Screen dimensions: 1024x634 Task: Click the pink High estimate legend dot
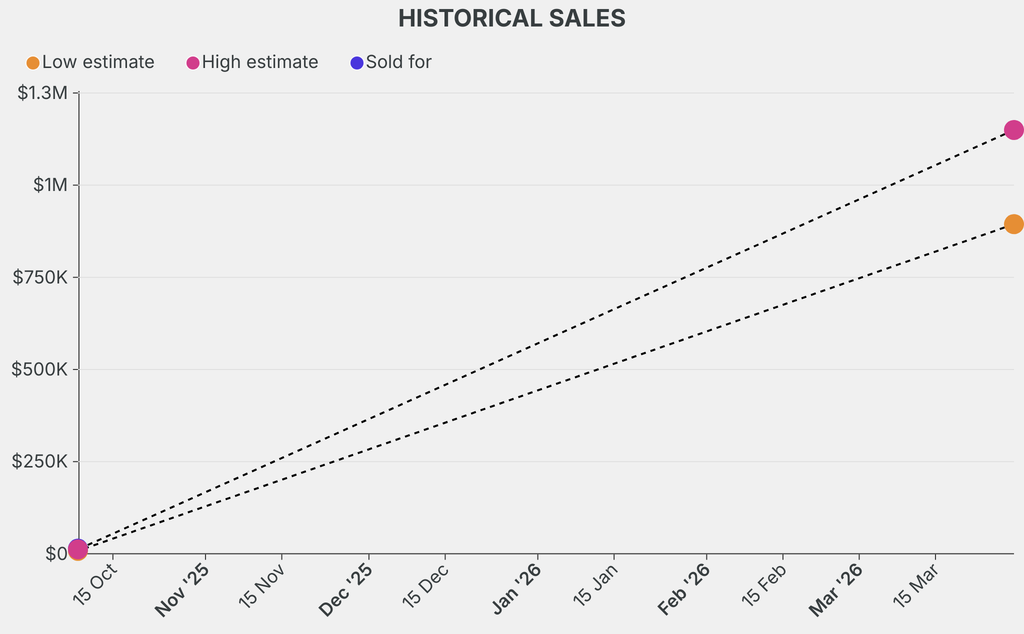coord(193,63)
